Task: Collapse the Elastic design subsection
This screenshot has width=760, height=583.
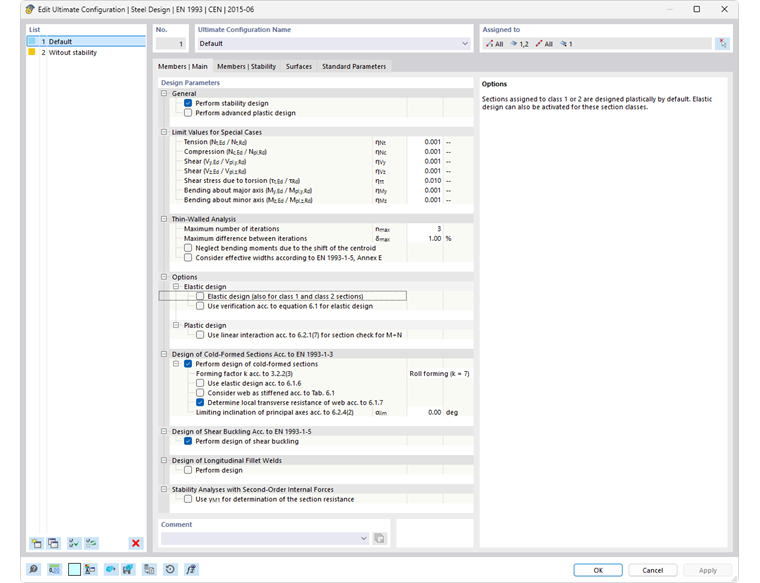Action: (176, 286)
